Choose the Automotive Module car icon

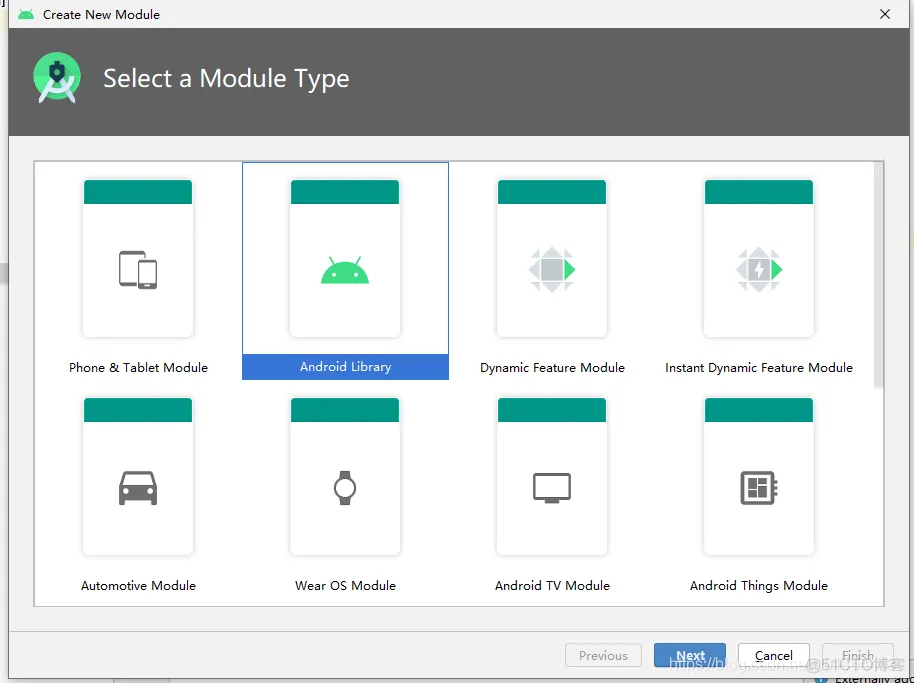[138, 488]
